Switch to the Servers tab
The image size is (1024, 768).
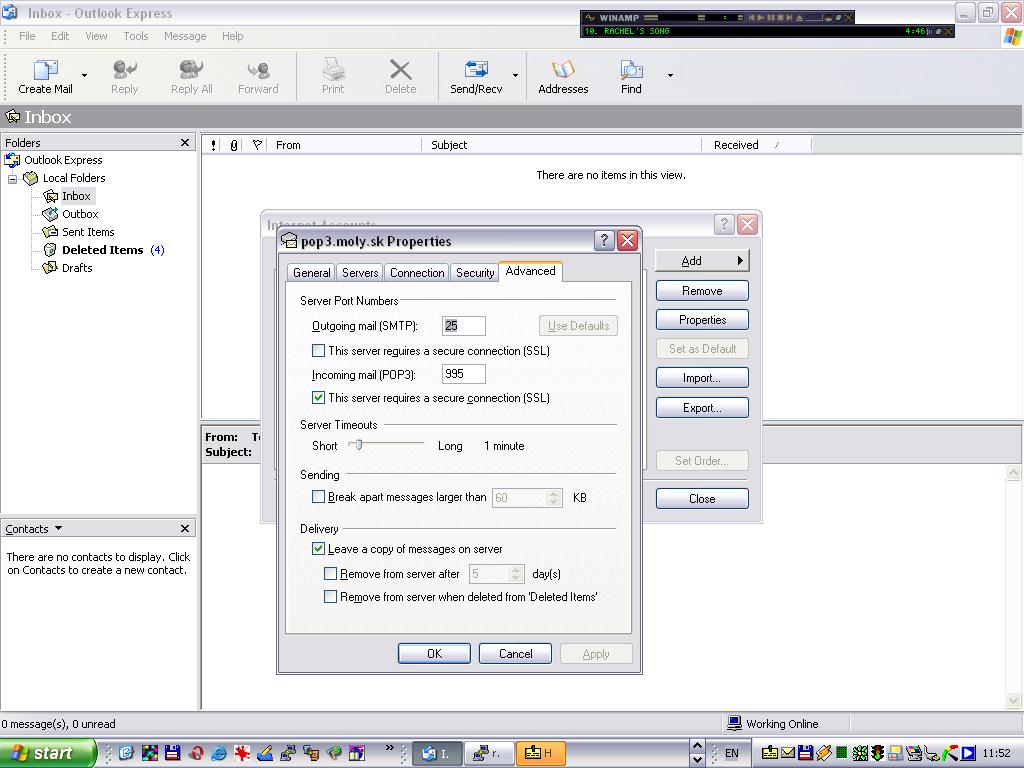pyautogui.click(x=360, y=273)
